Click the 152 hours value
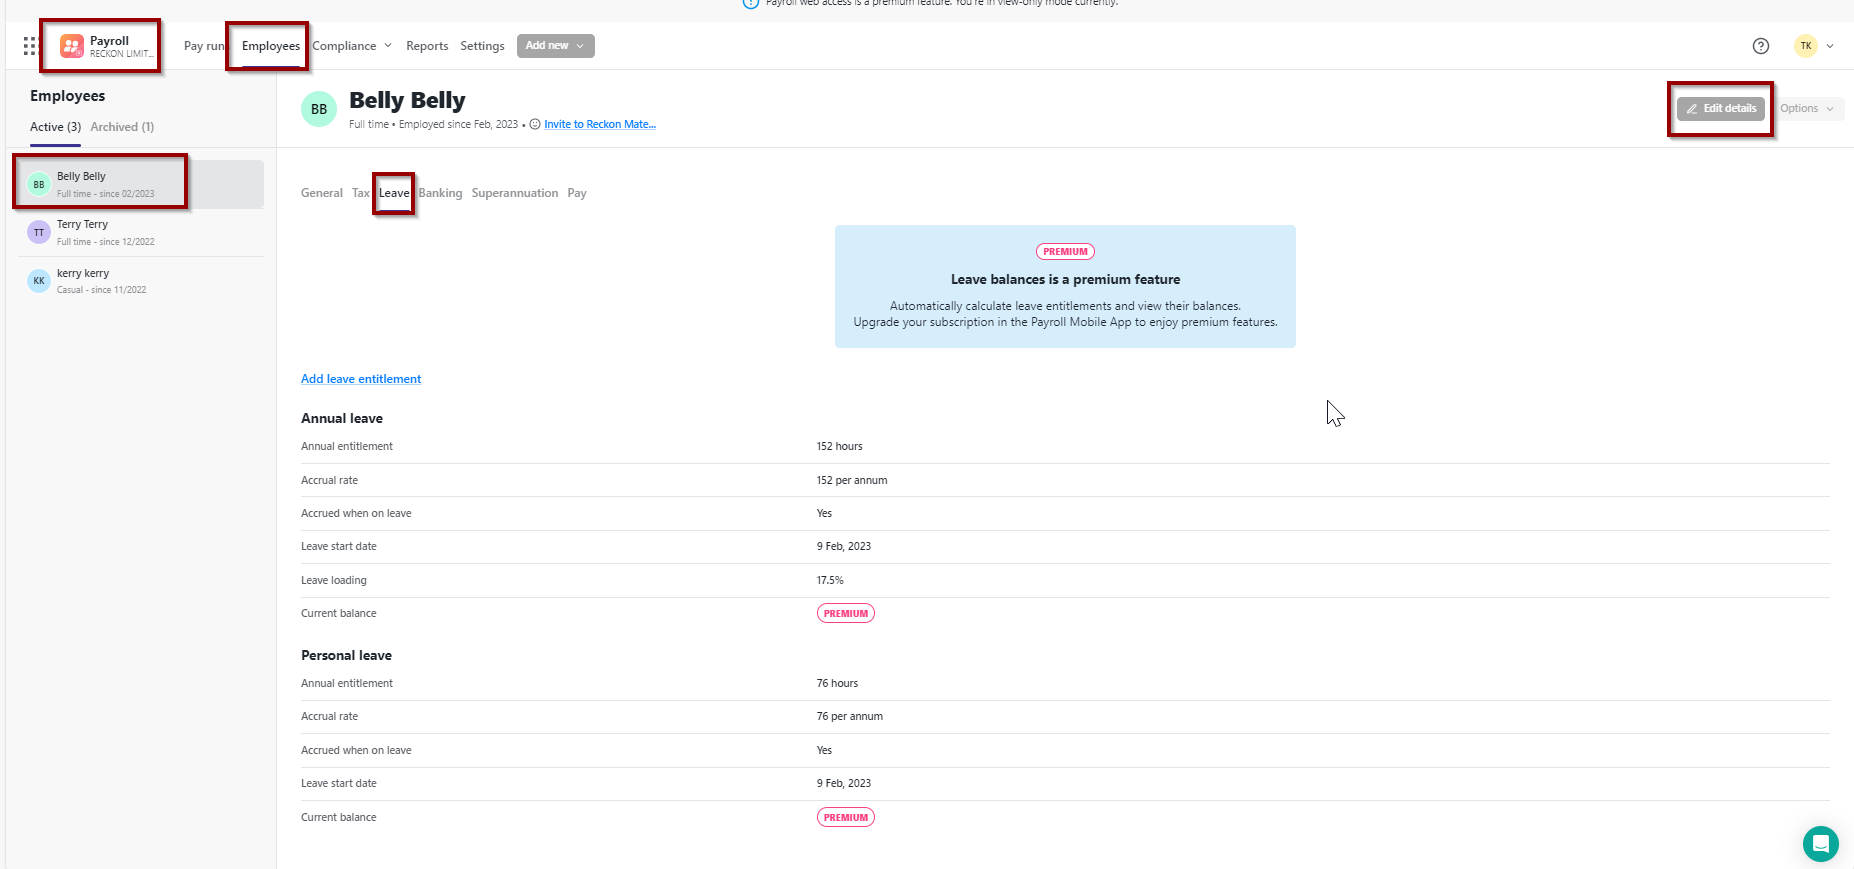 coord(839,447)
